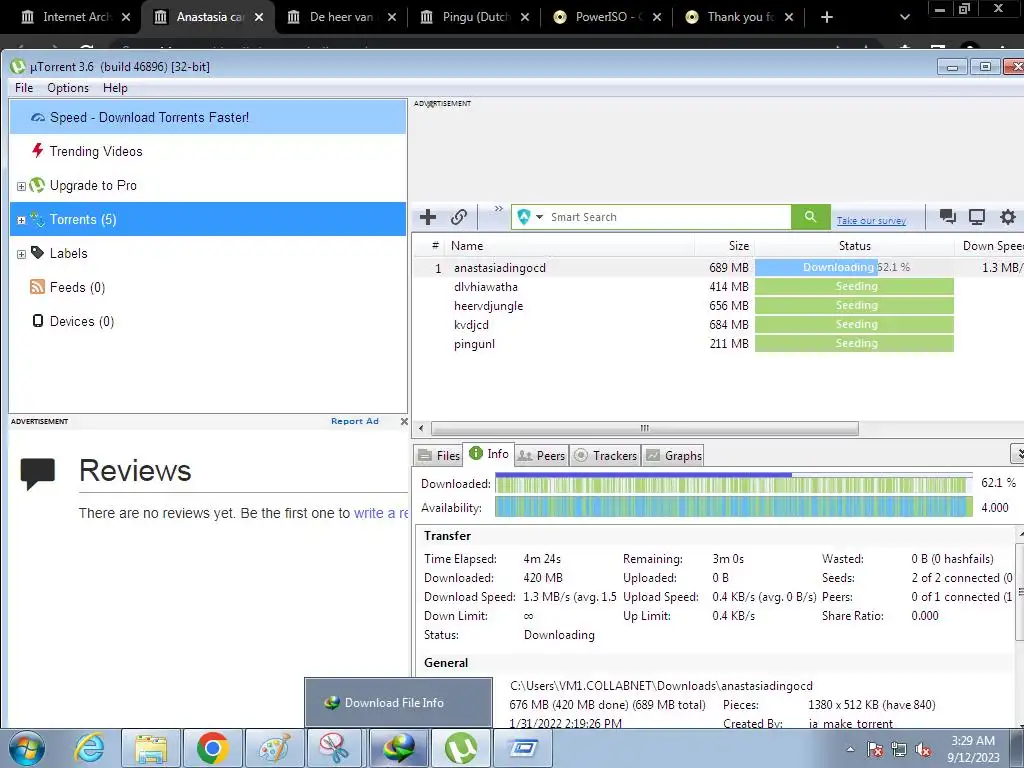This screenshot has height=768, width=1024.
Task: Switch to the Internet Archive browser tab
Action: (76, 17)
